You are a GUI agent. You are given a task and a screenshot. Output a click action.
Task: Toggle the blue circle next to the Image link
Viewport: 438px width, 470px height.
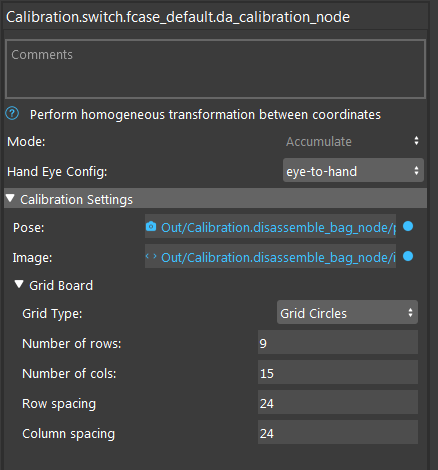tap(408, 256)
